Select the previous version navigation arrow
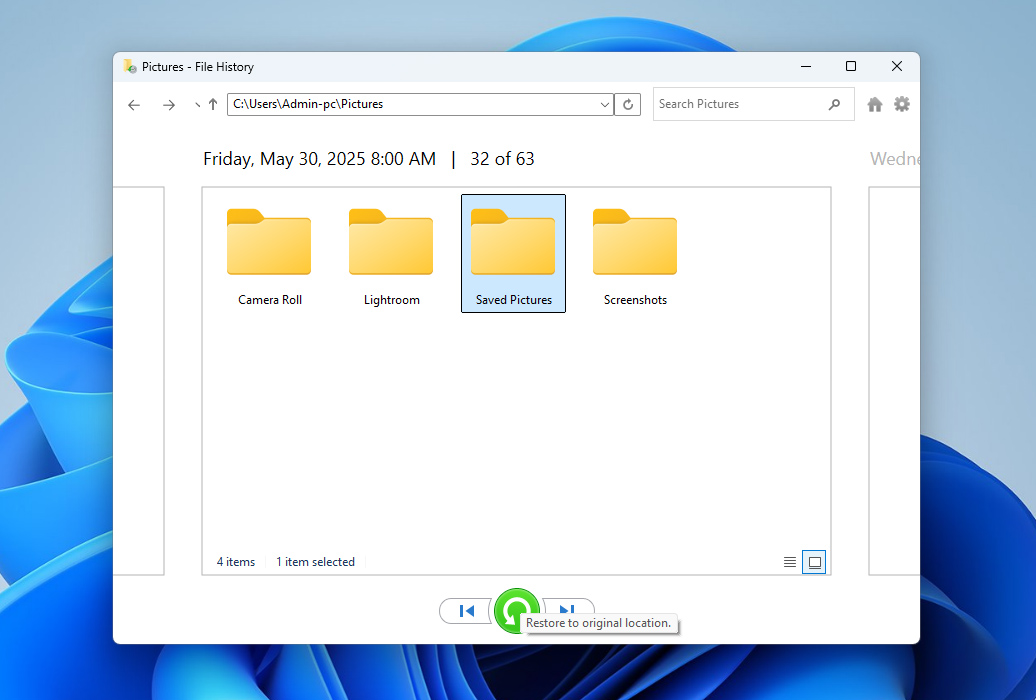 [465, 611]
